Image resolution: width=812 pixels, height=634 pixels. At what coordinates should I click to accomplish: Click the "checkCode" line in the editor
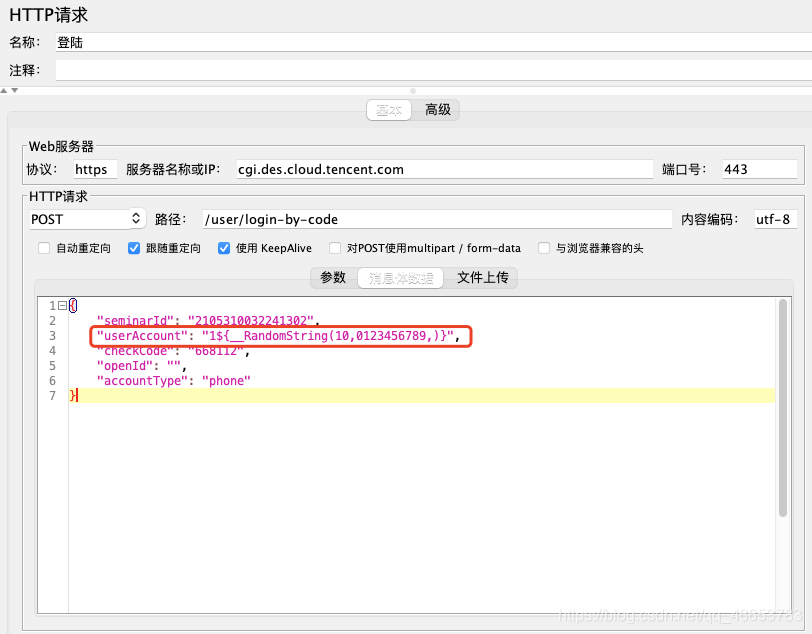[173, 351]
